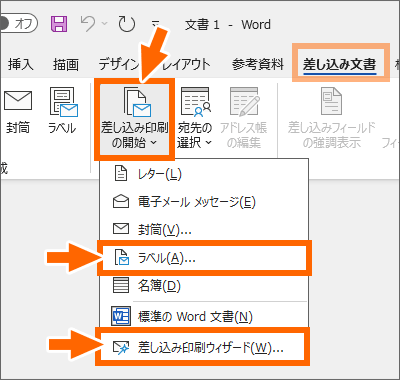This screenshot has height=380, width=400.
Task: Open 差し込み印刷の開始 dropdown button
Action: (134, 119)
